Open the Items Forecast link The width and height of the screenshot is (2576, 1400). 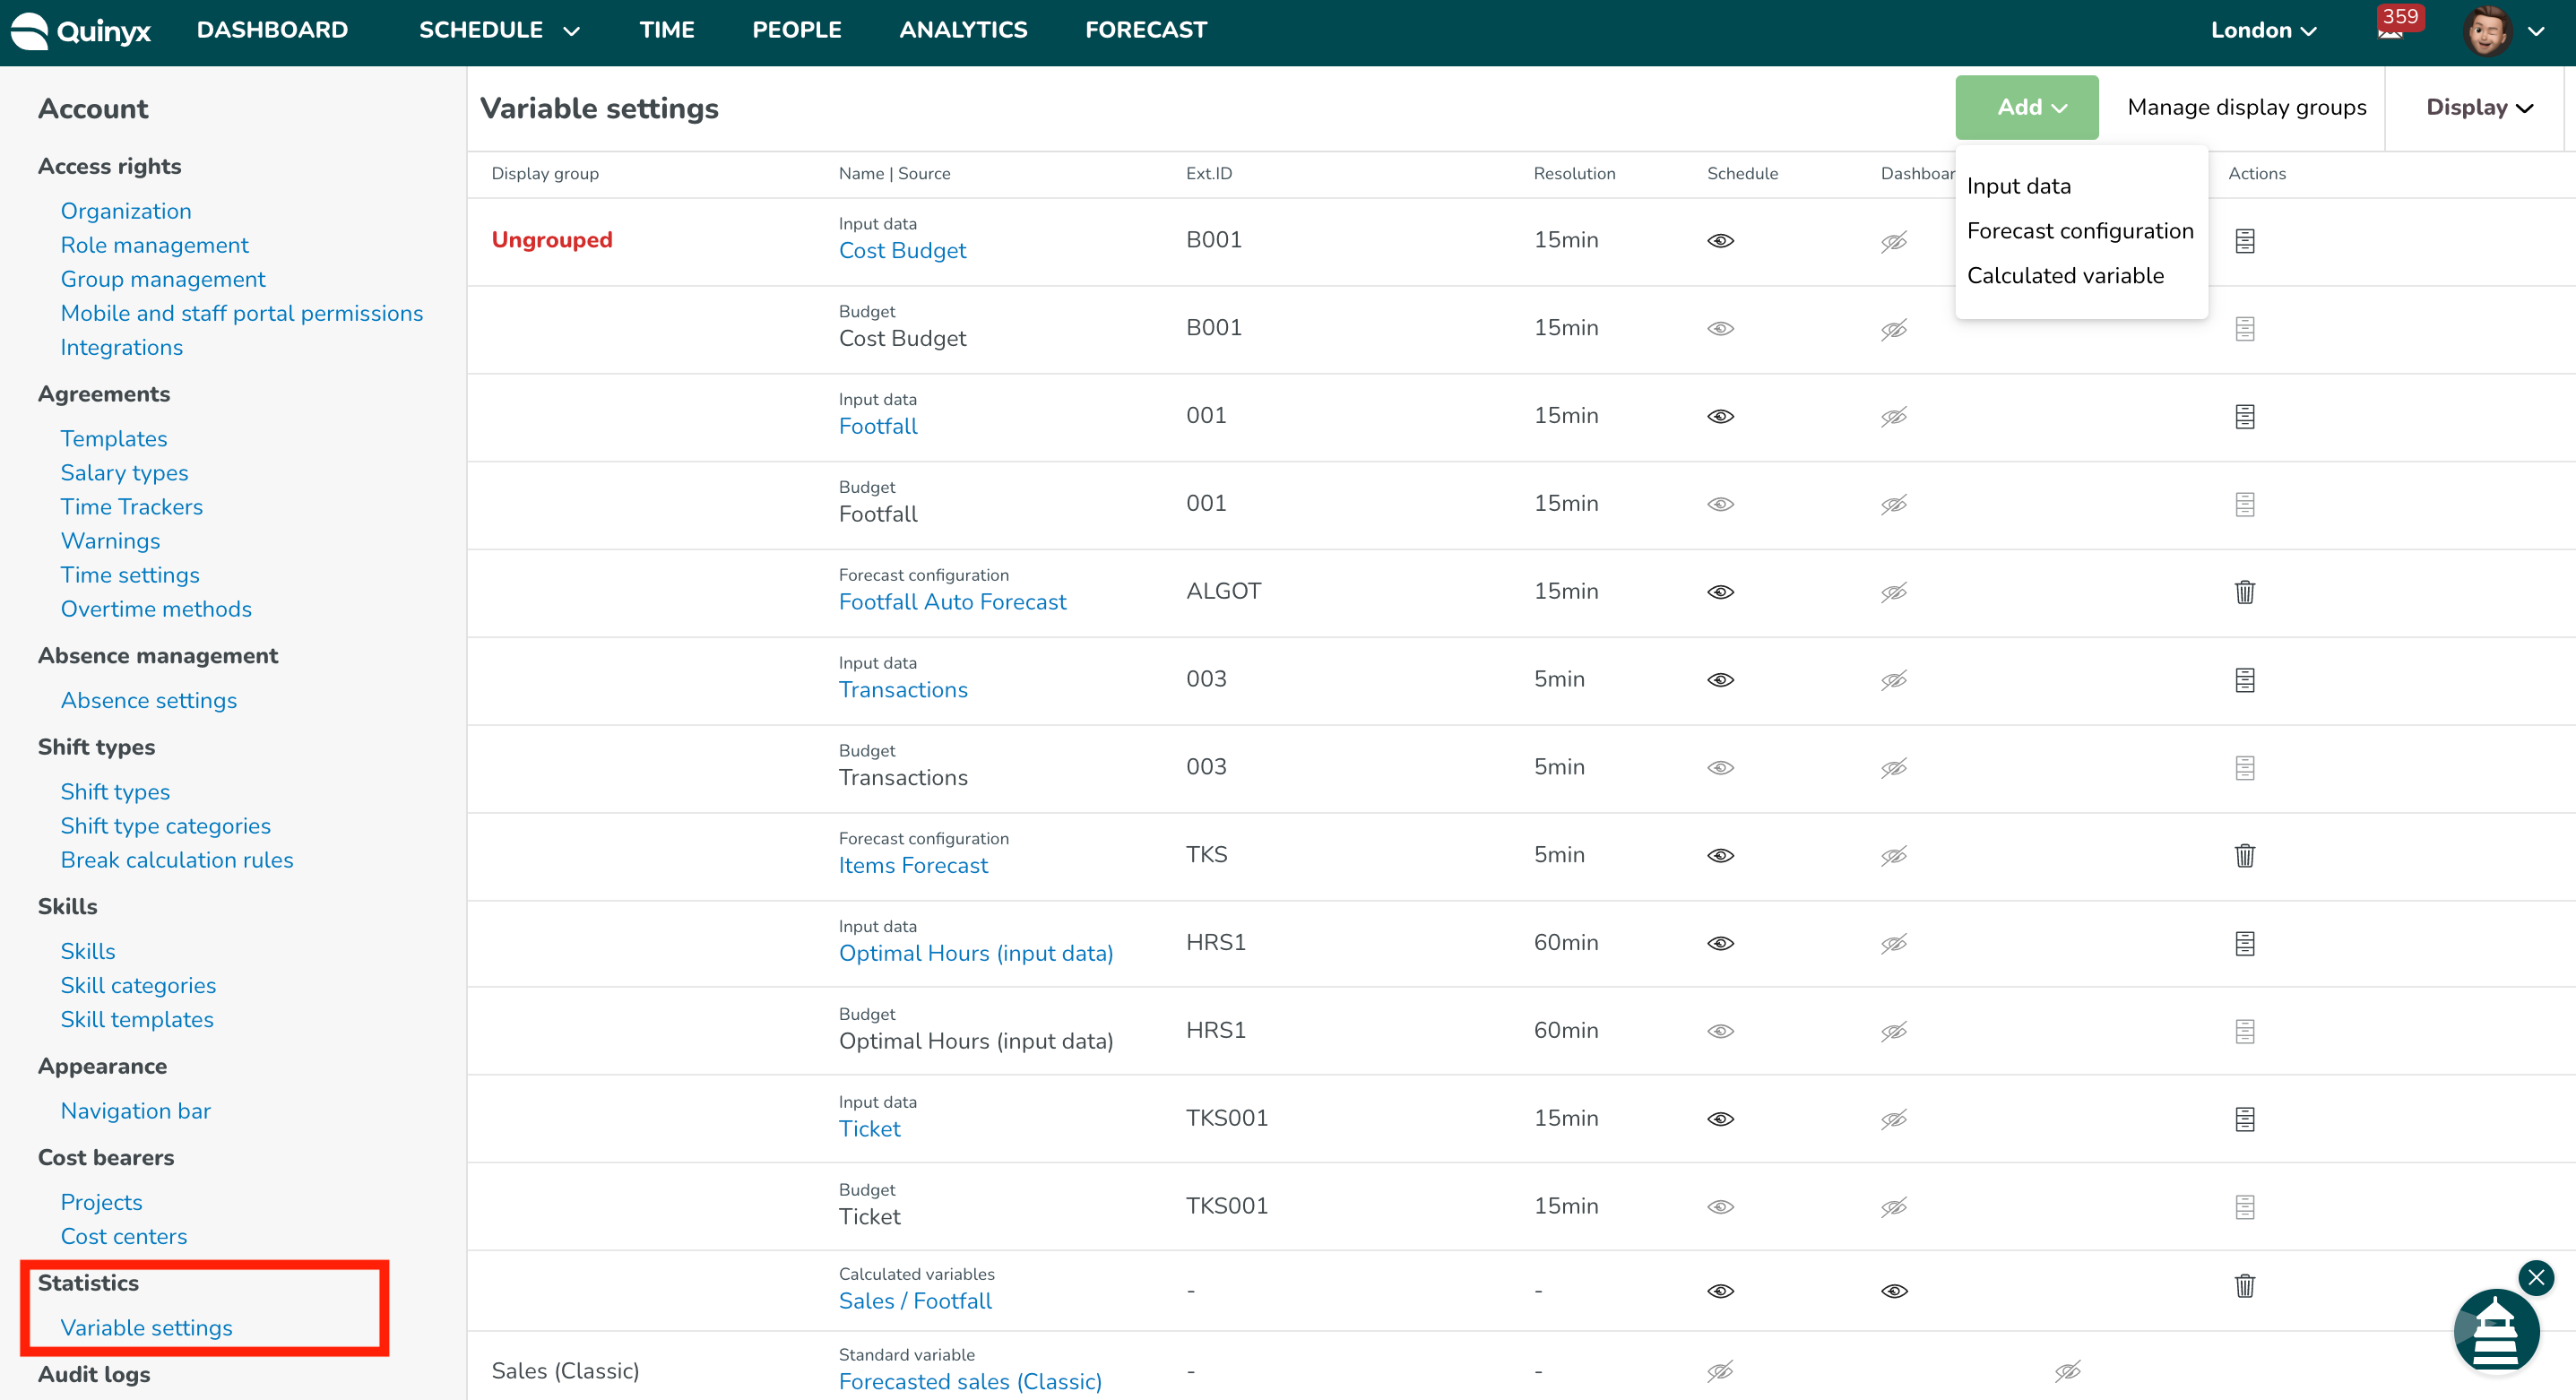tap(913, 866)
